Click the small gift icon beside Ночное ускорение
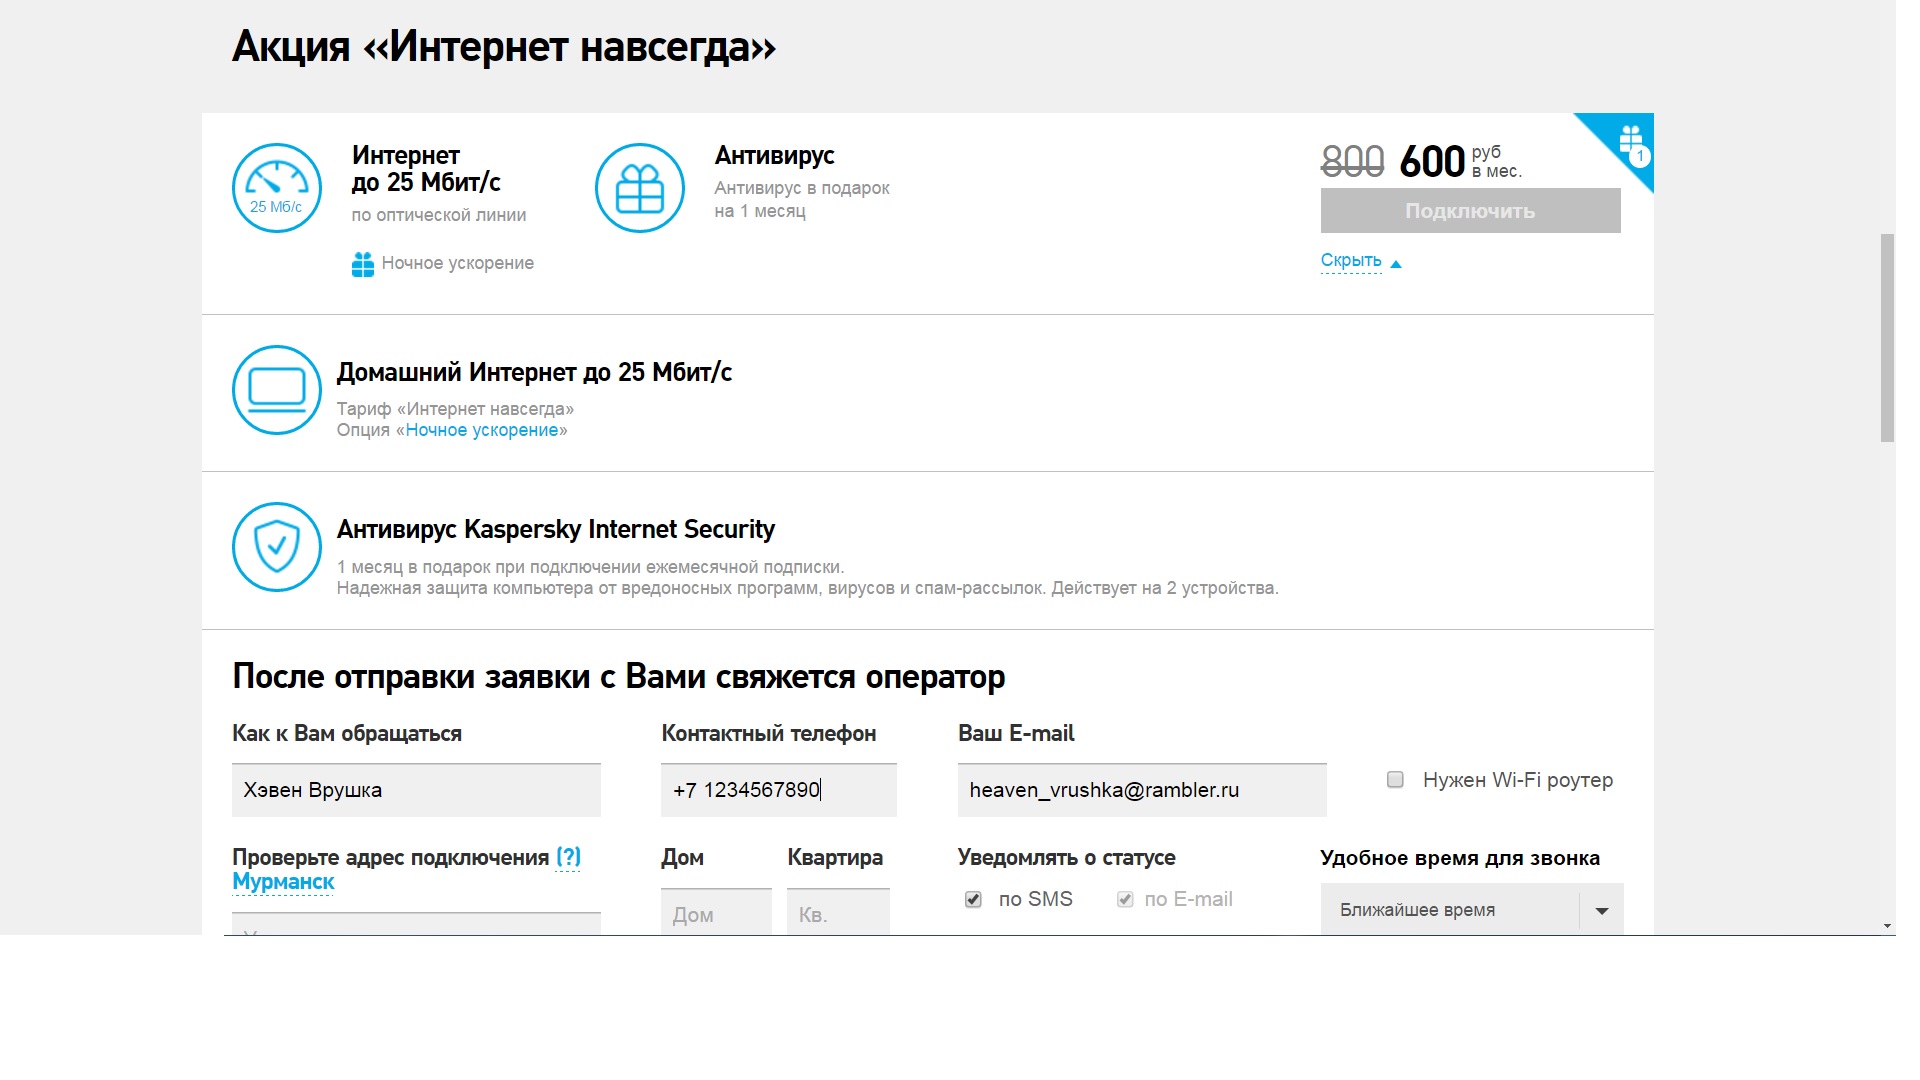 coord(362,264)
